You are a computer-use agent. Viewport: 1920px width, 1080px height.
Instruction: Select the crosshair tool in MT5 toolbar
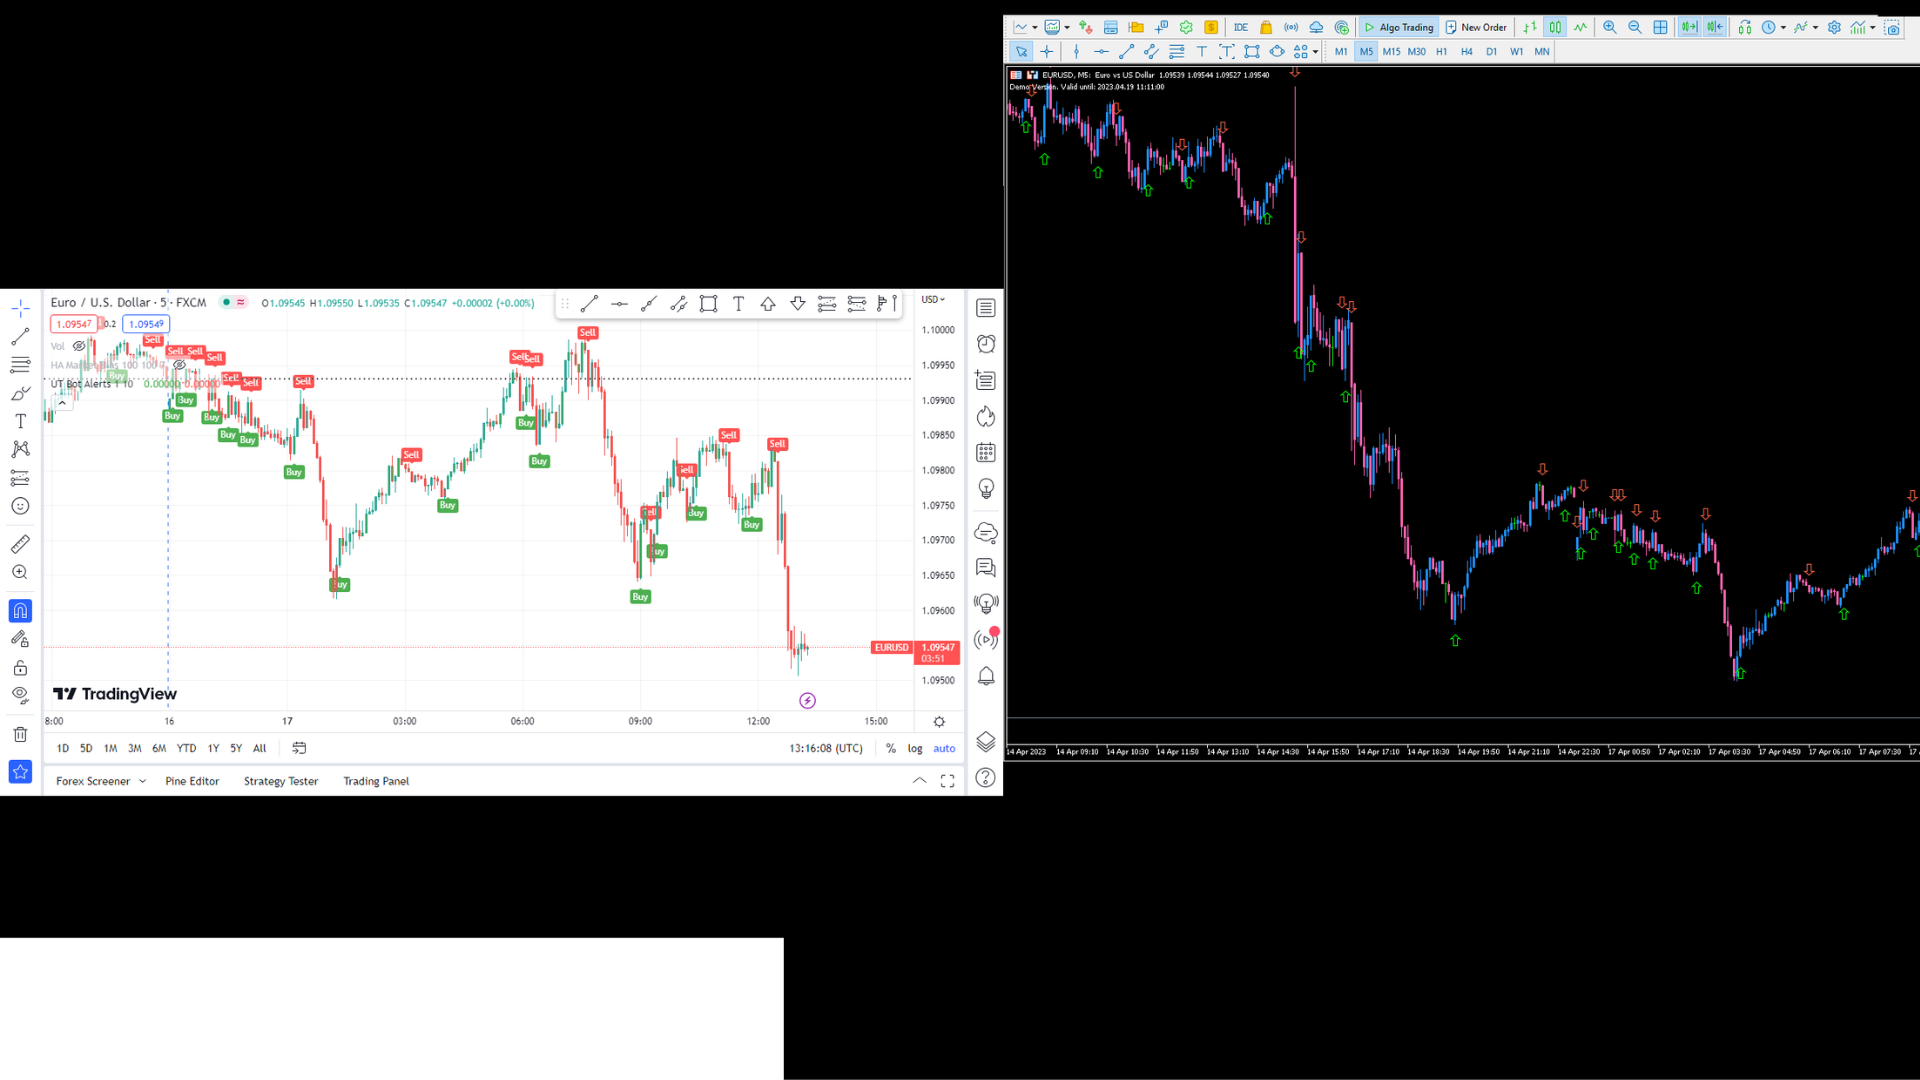[x=1047, y=51]
